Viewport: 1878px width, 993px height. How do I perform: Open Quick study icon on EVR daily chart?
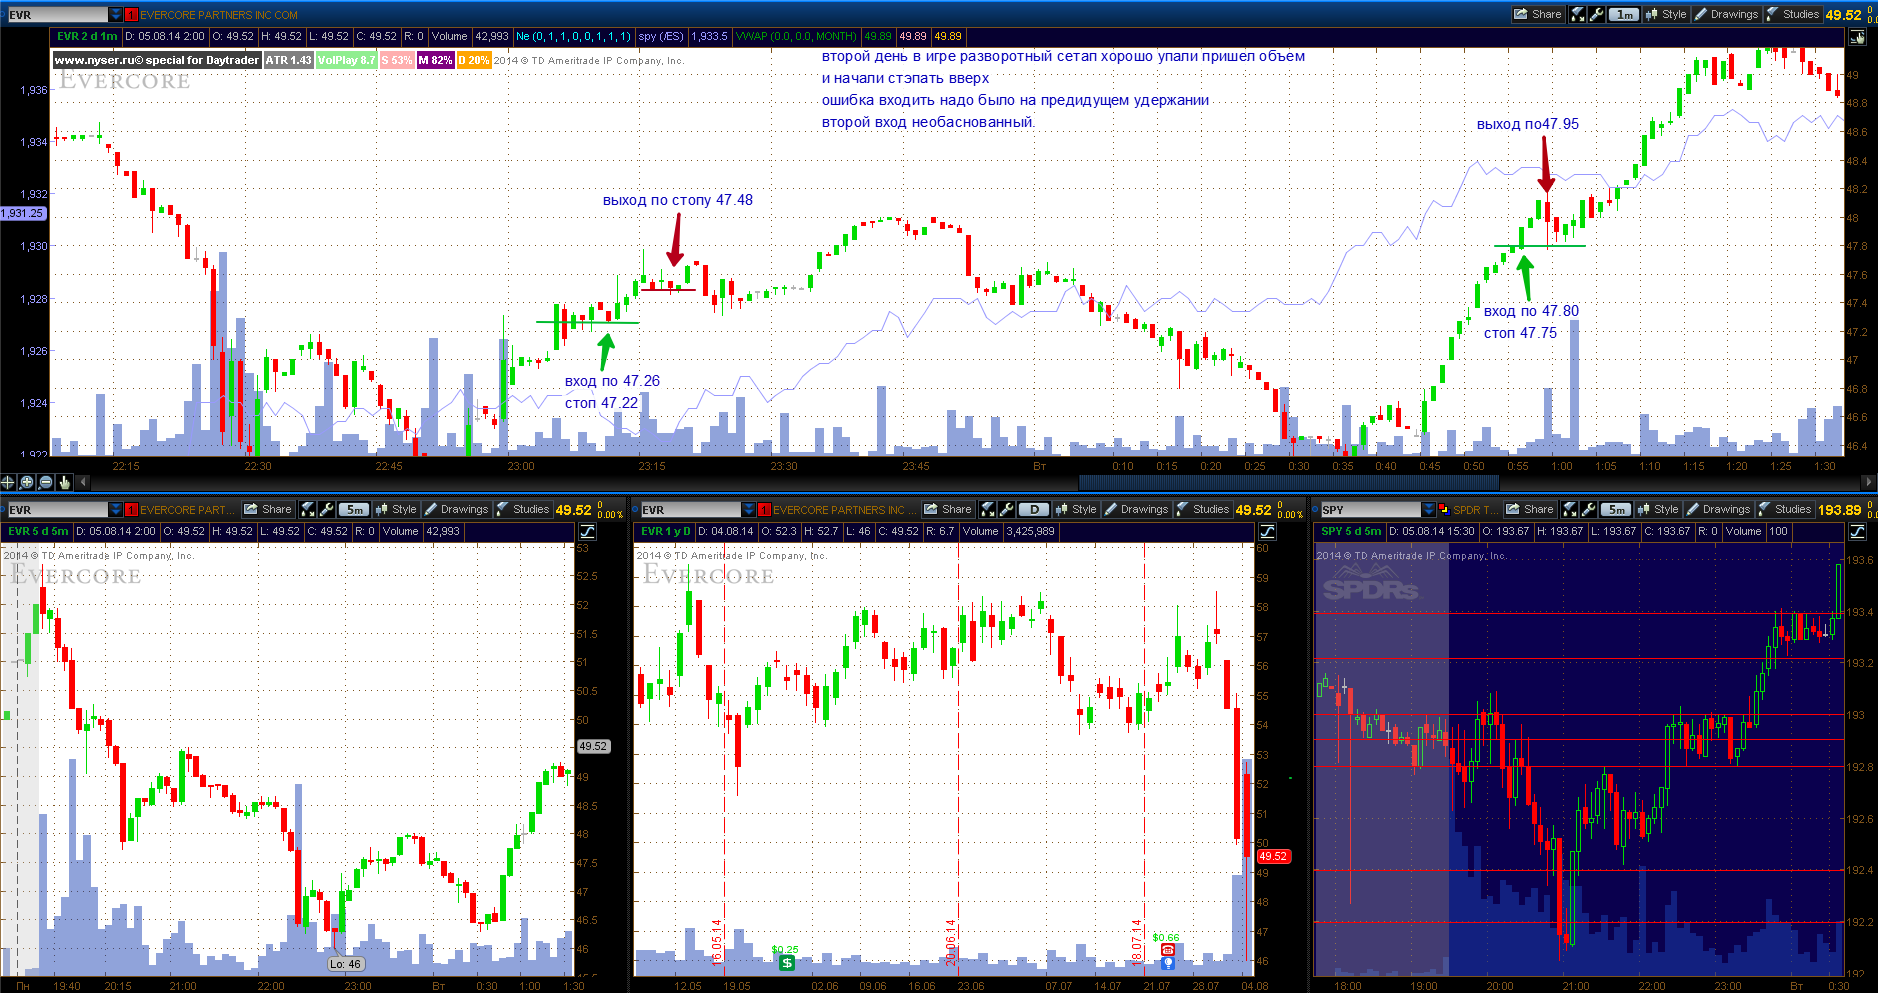[988, 509]
